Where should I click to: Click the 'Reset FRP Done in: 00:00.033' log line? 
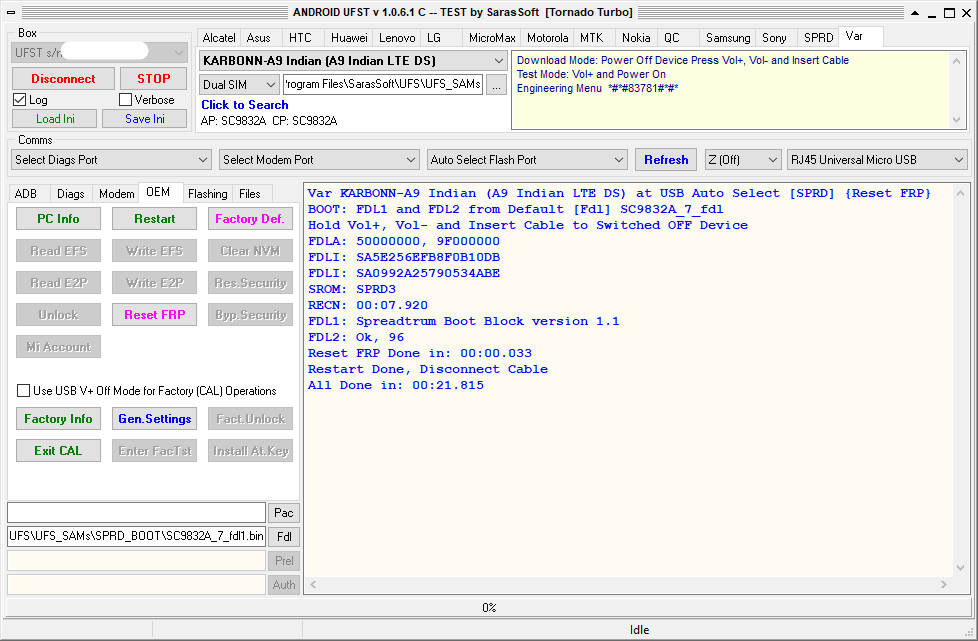pyautogui.click(x=420, y=354)
